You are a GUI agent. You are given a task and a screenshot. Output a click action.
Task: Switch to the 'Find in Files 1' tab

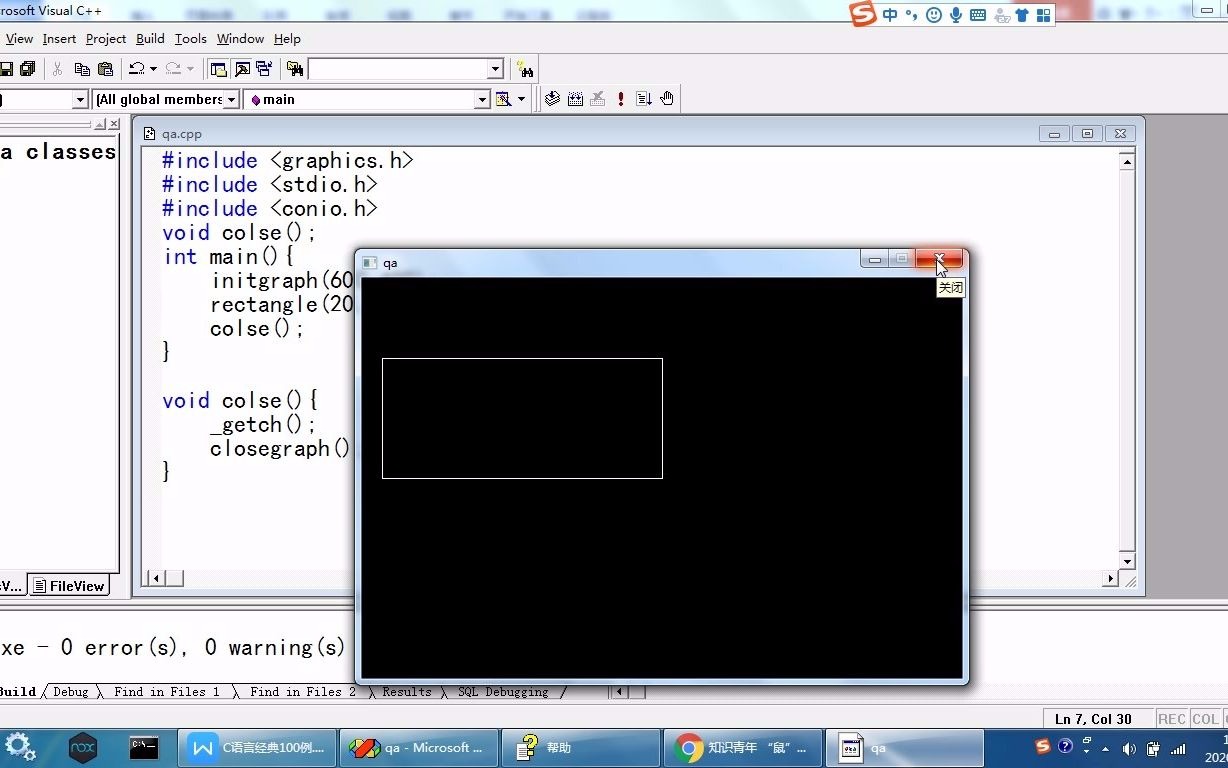(167, 691)
